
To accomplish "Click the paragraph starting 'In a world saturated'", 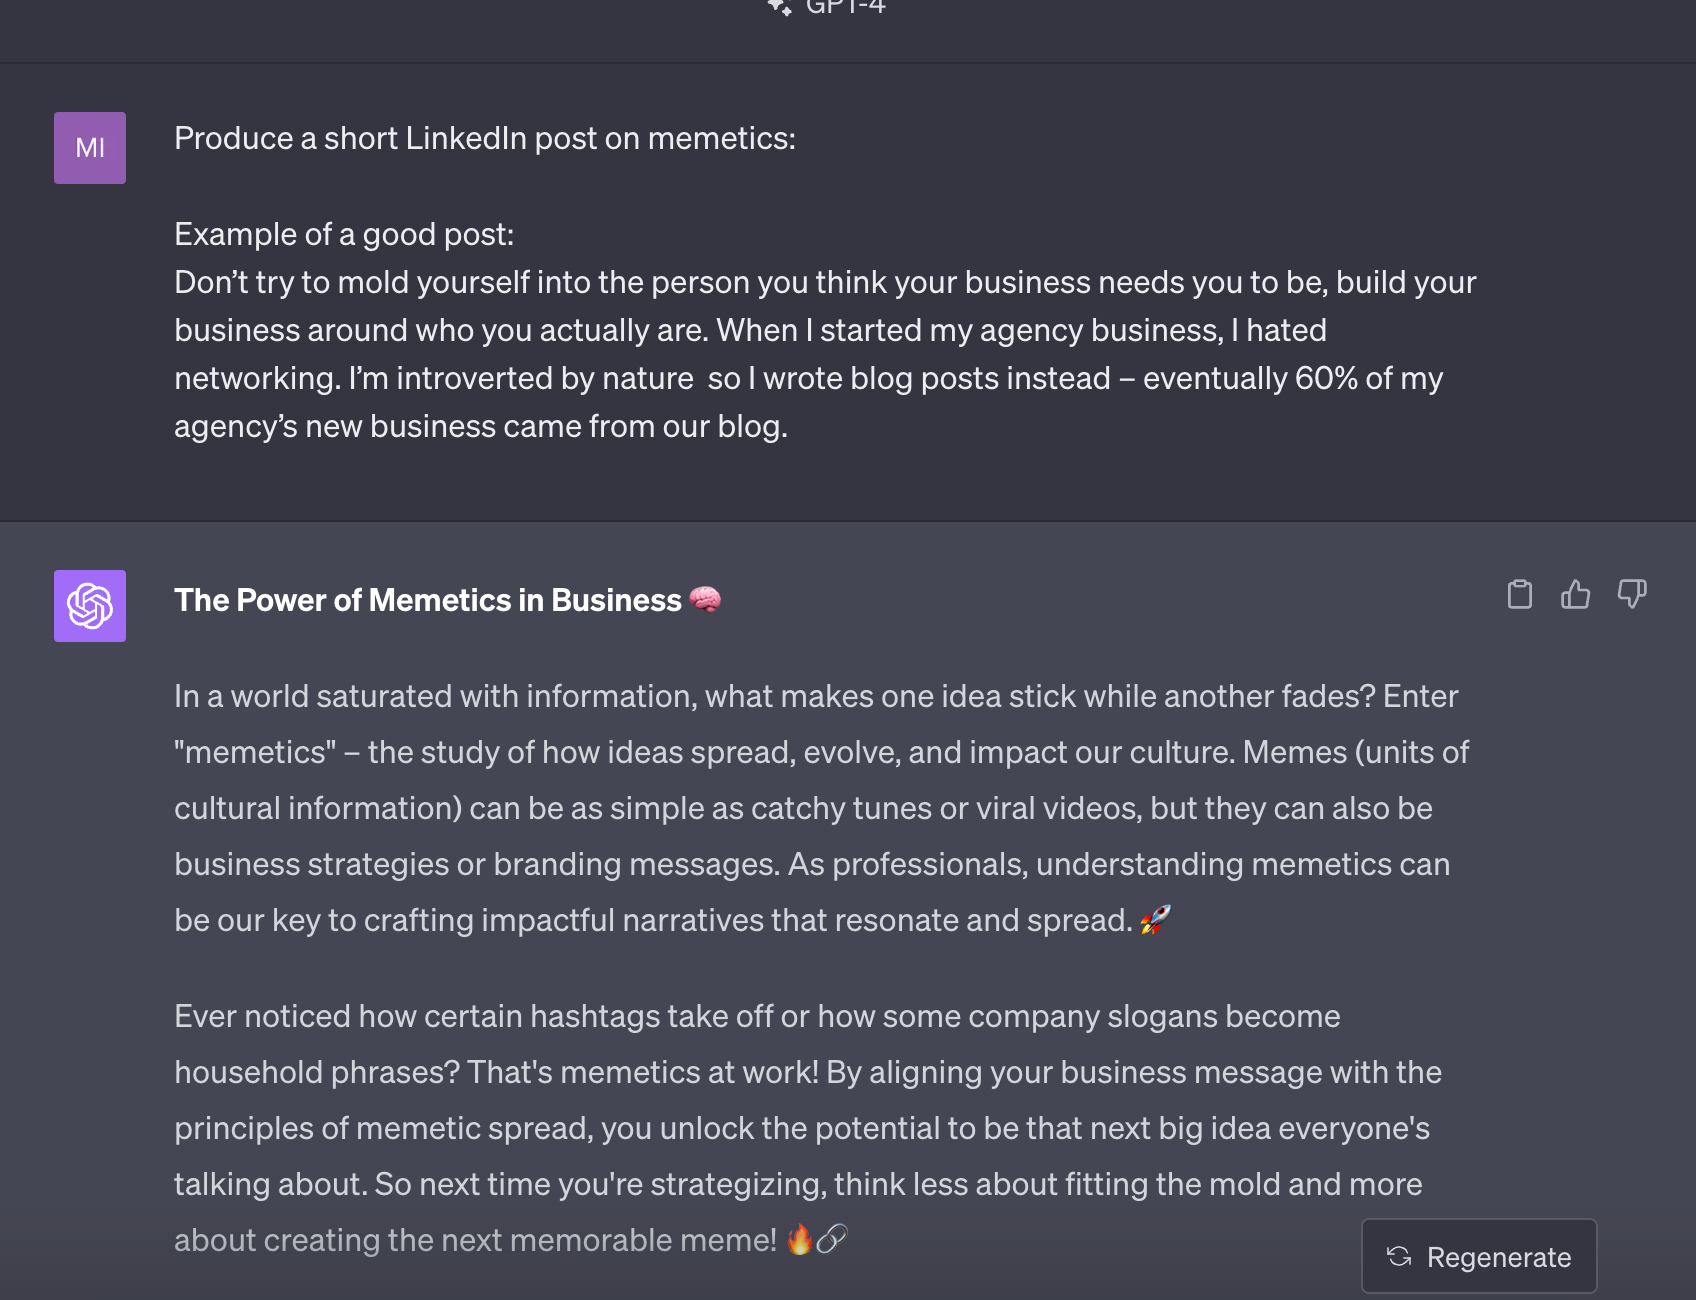I will tap(821, 808).
